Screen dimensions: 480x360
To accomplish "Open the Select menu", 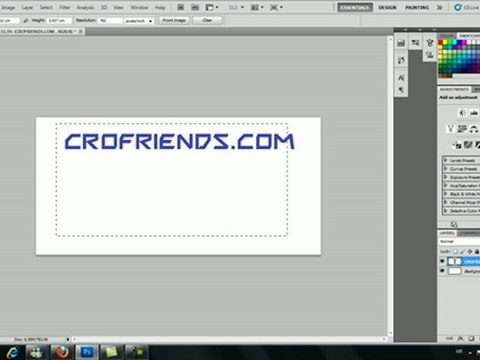I will (46, 7).
